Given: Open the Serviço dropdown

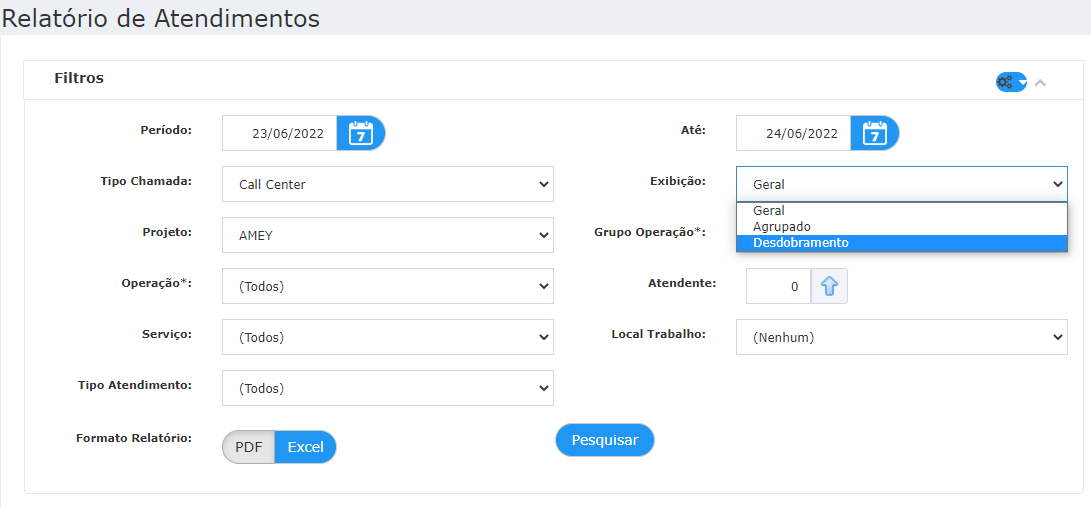Looking at the screenshot, I should 388,337.
